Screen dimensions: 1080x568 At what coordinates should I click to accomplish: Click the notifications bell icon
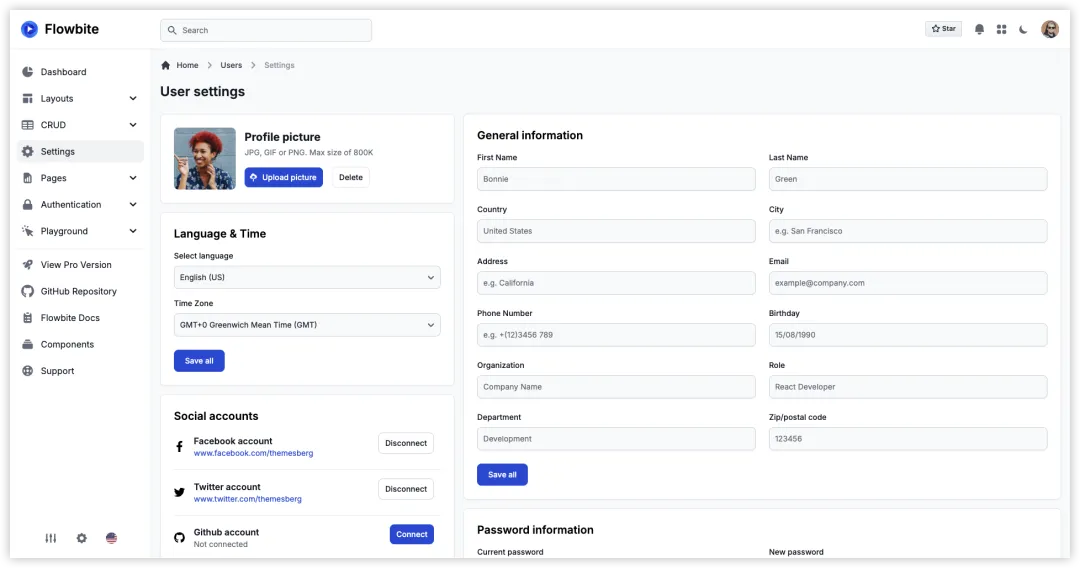[979, 30]
